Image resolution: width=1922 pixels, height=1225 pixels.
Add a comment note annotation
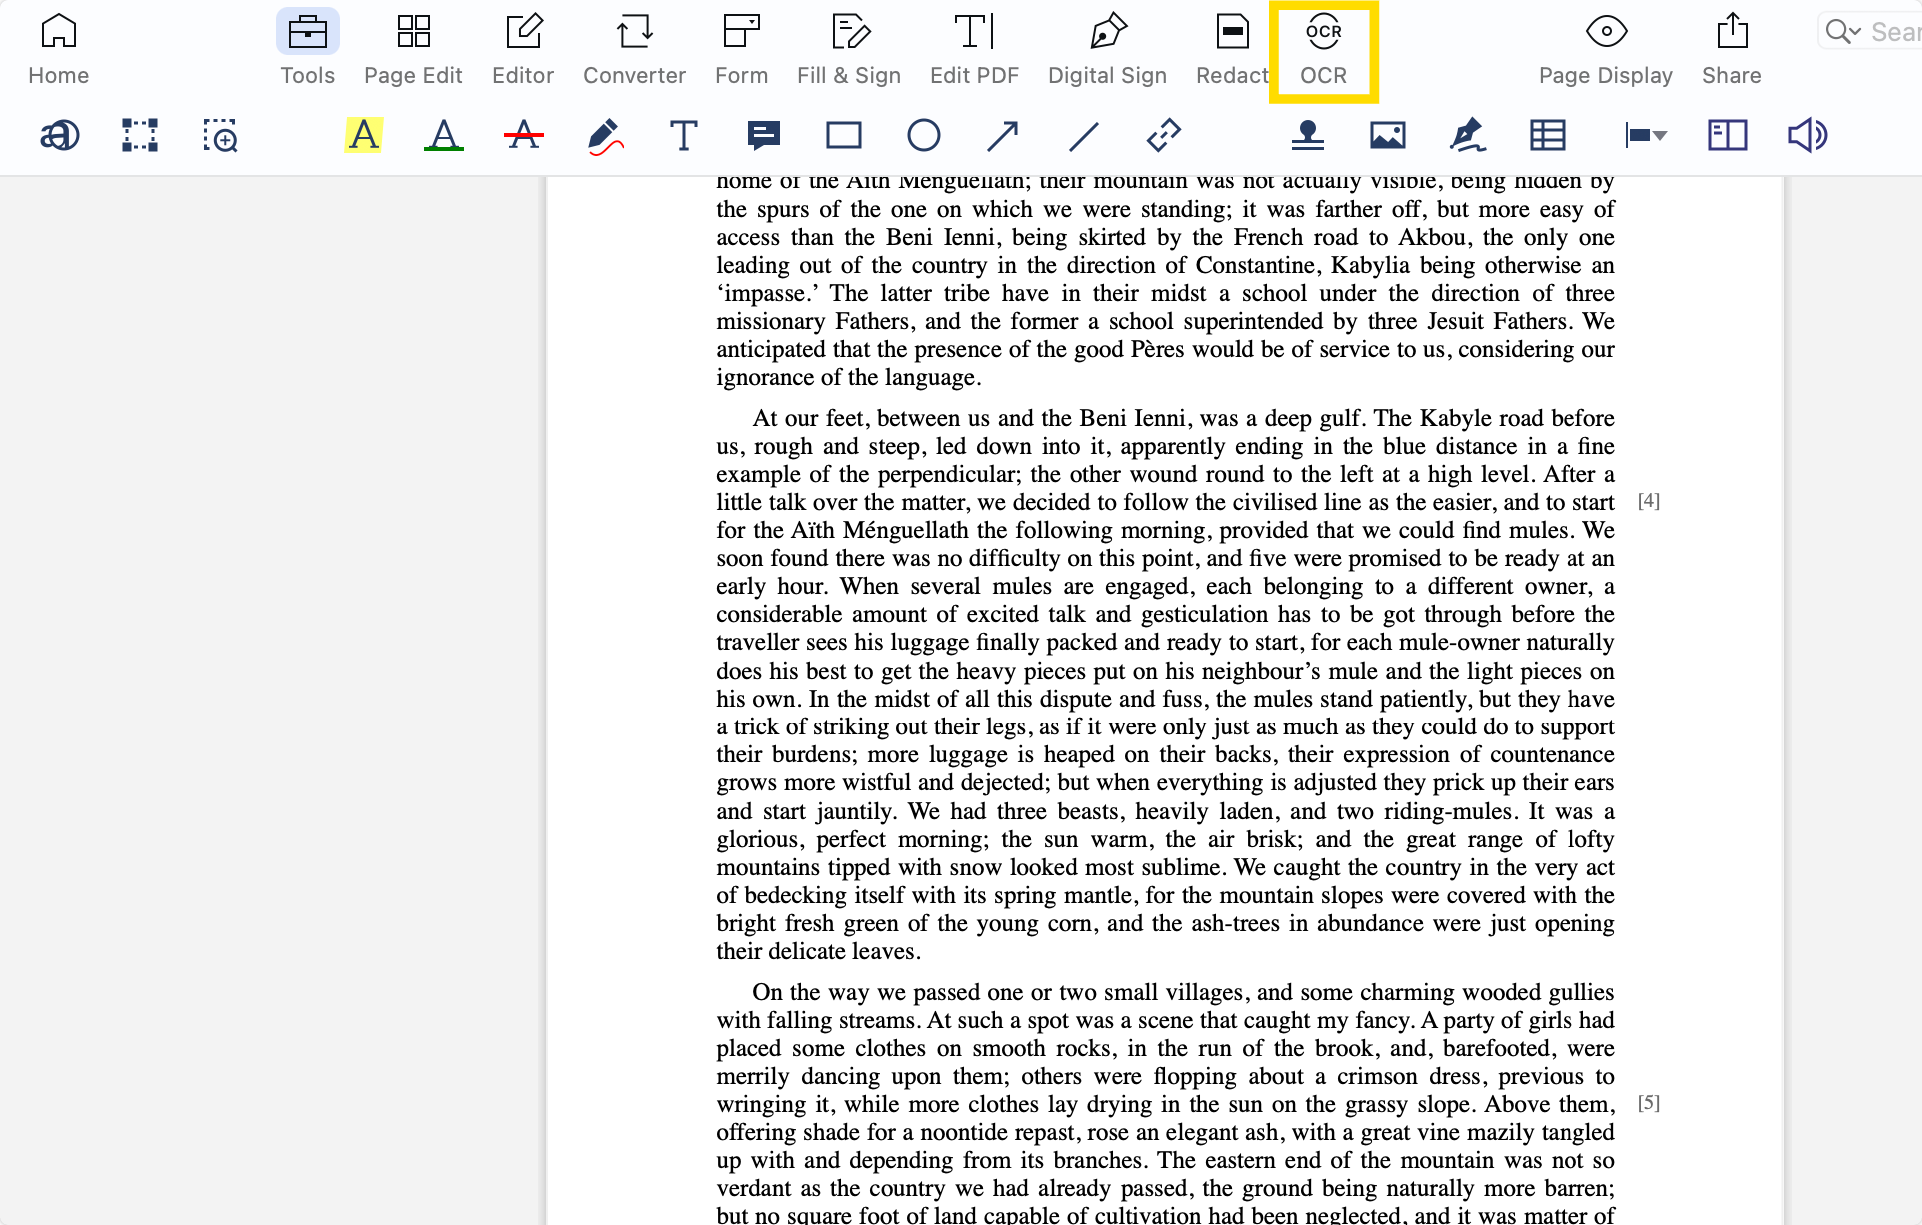764,135
